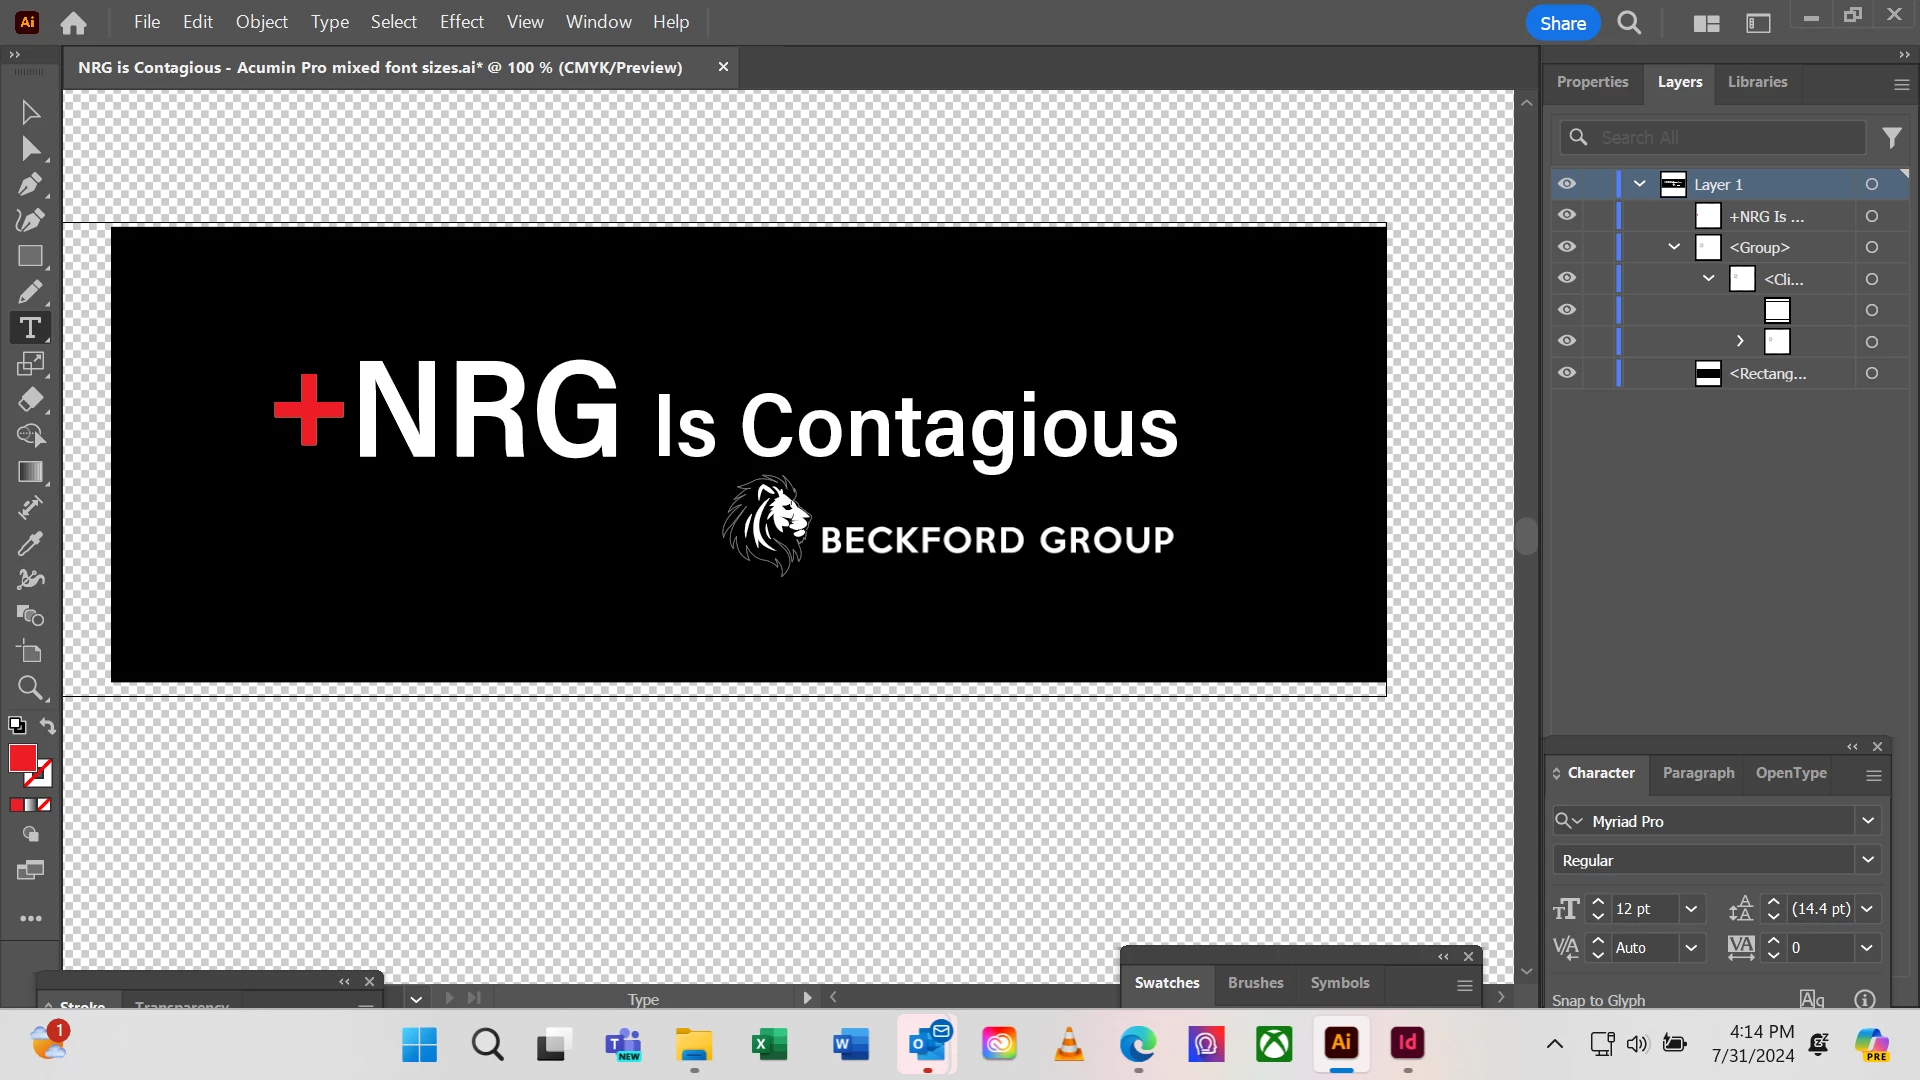The image size is (1920, 1080).
Task: Toggle visibility of the +NRG Is text layer
Action: pos(1567,215)
